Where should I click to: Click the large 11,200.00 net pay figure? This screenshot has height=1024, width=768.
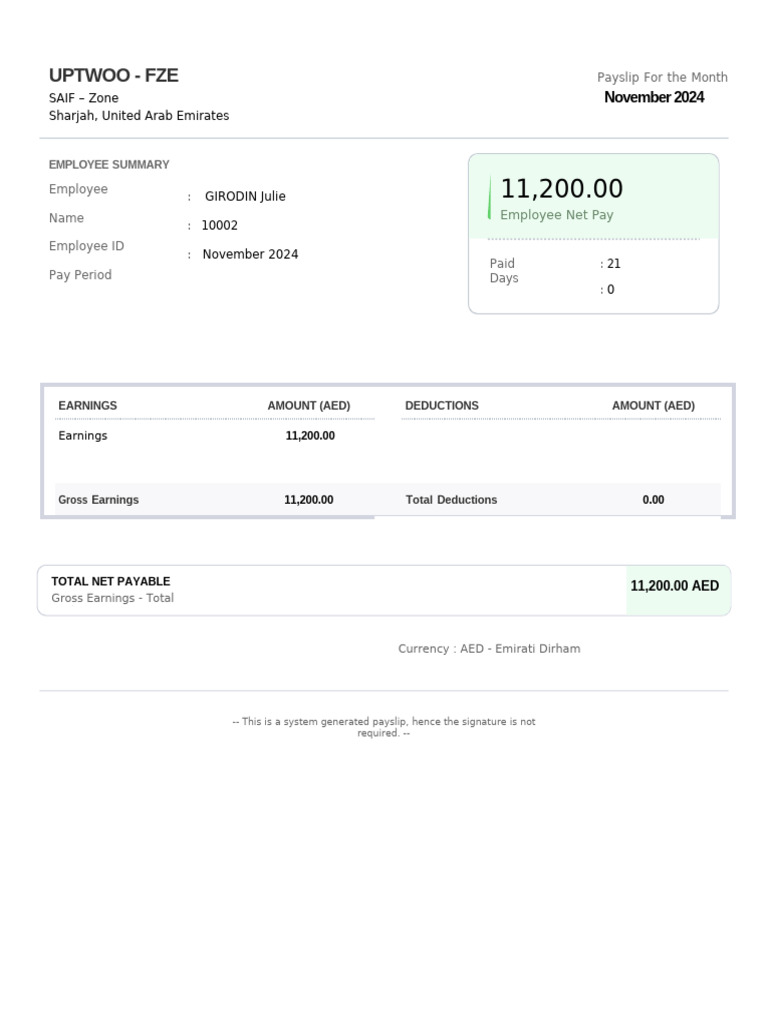[561, 189]
